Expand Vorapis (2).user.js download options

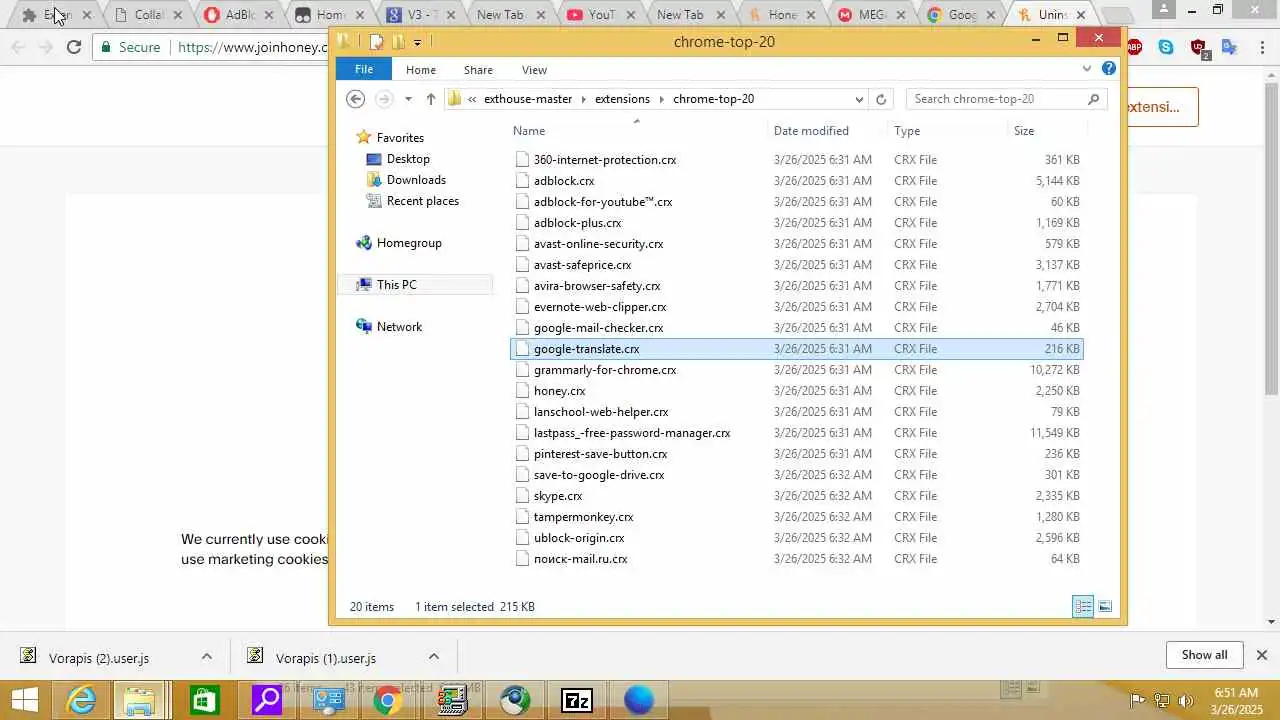(x=206, y=657)
